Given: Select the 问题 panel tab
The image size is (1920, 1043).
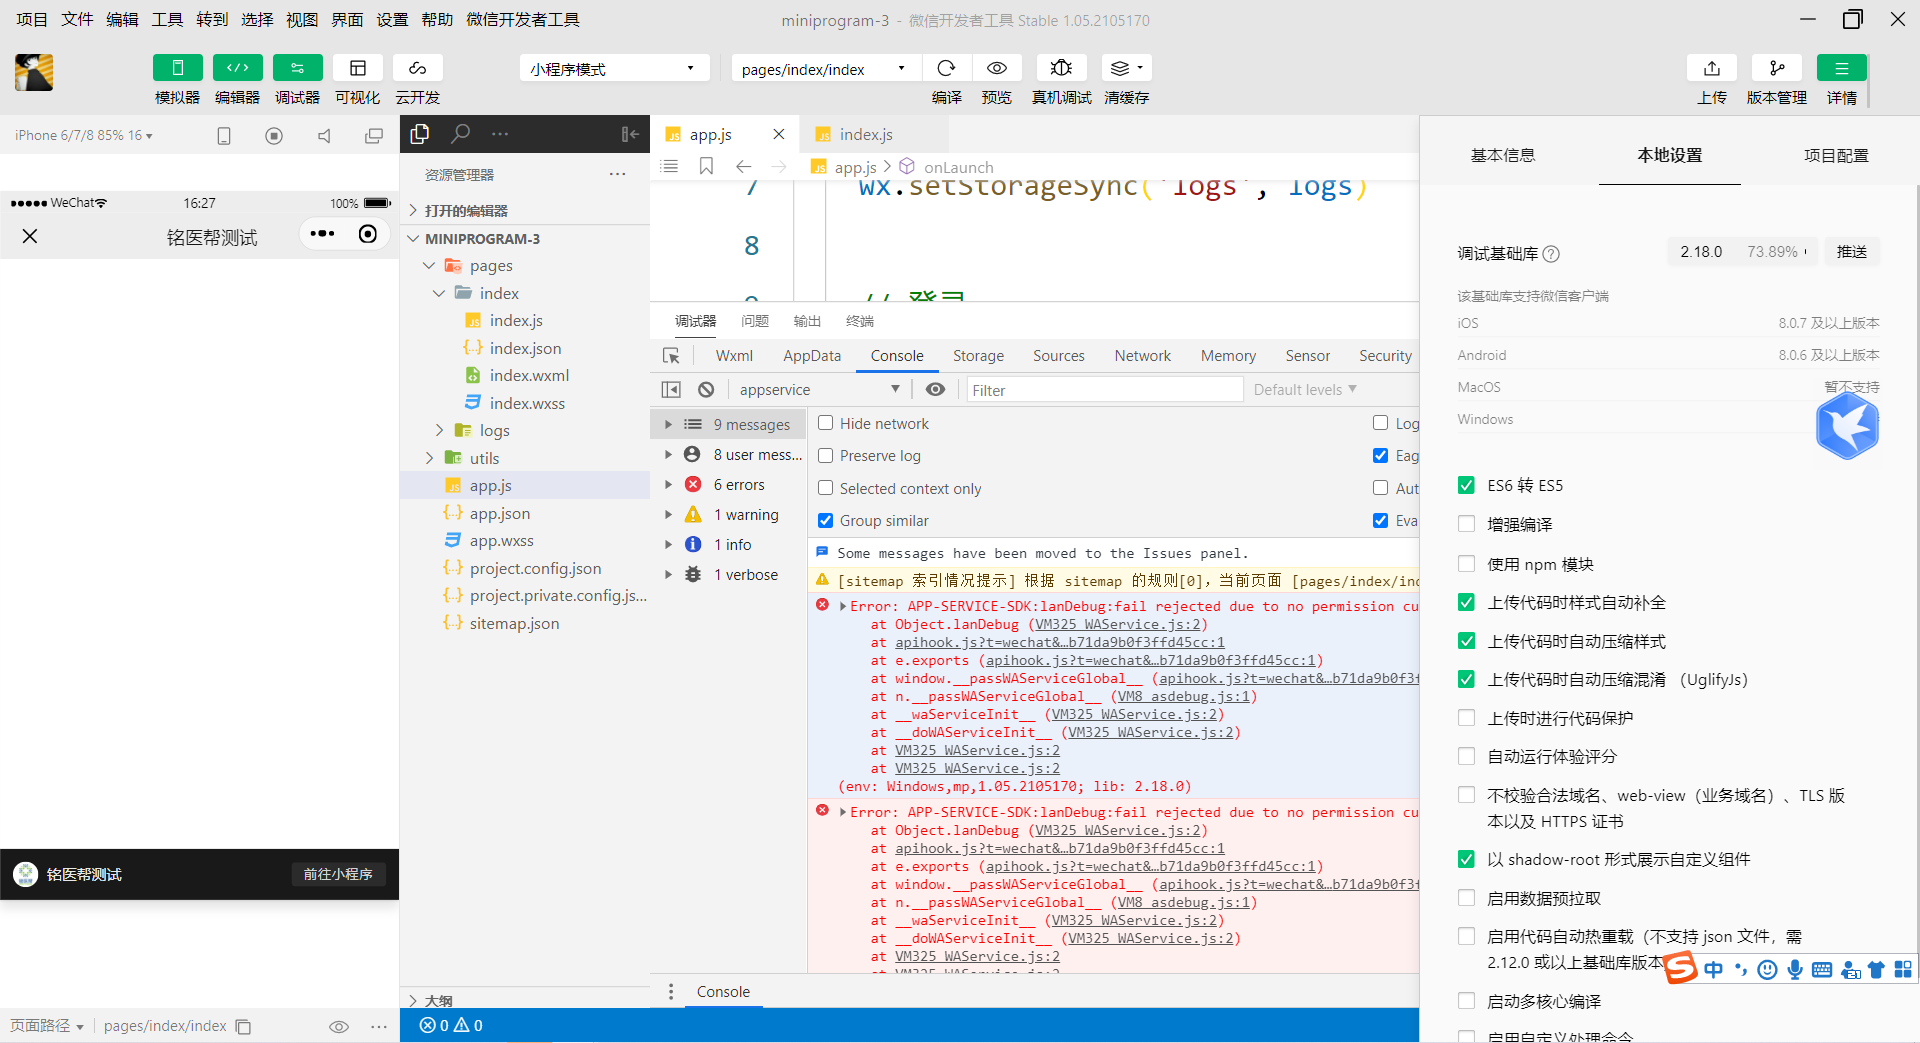Looking at the screenshot, I should (755, 321).
